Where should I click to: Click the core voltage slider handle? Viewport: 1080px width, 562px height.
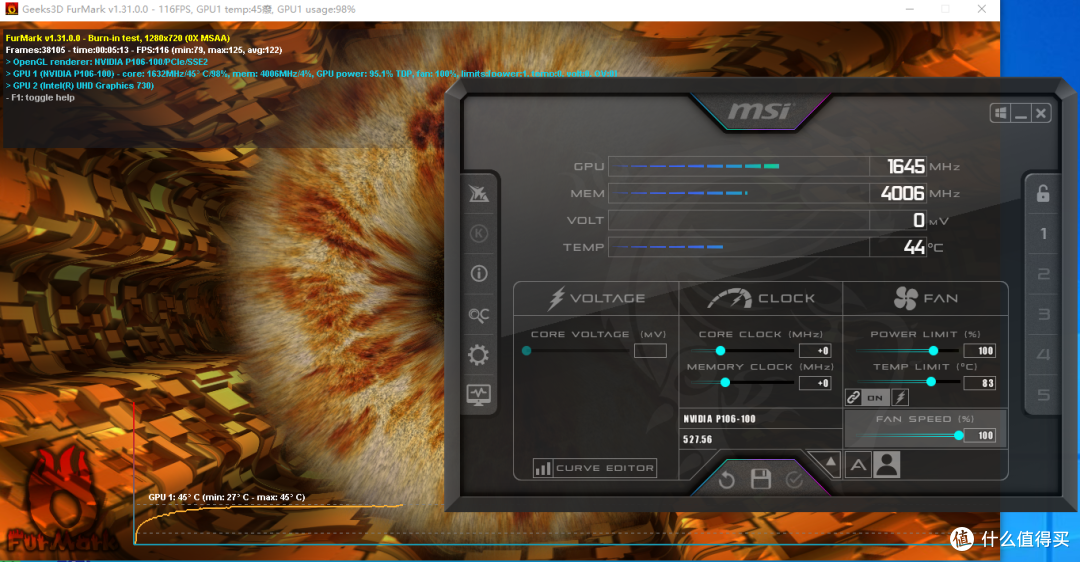[x=527, y=351]
